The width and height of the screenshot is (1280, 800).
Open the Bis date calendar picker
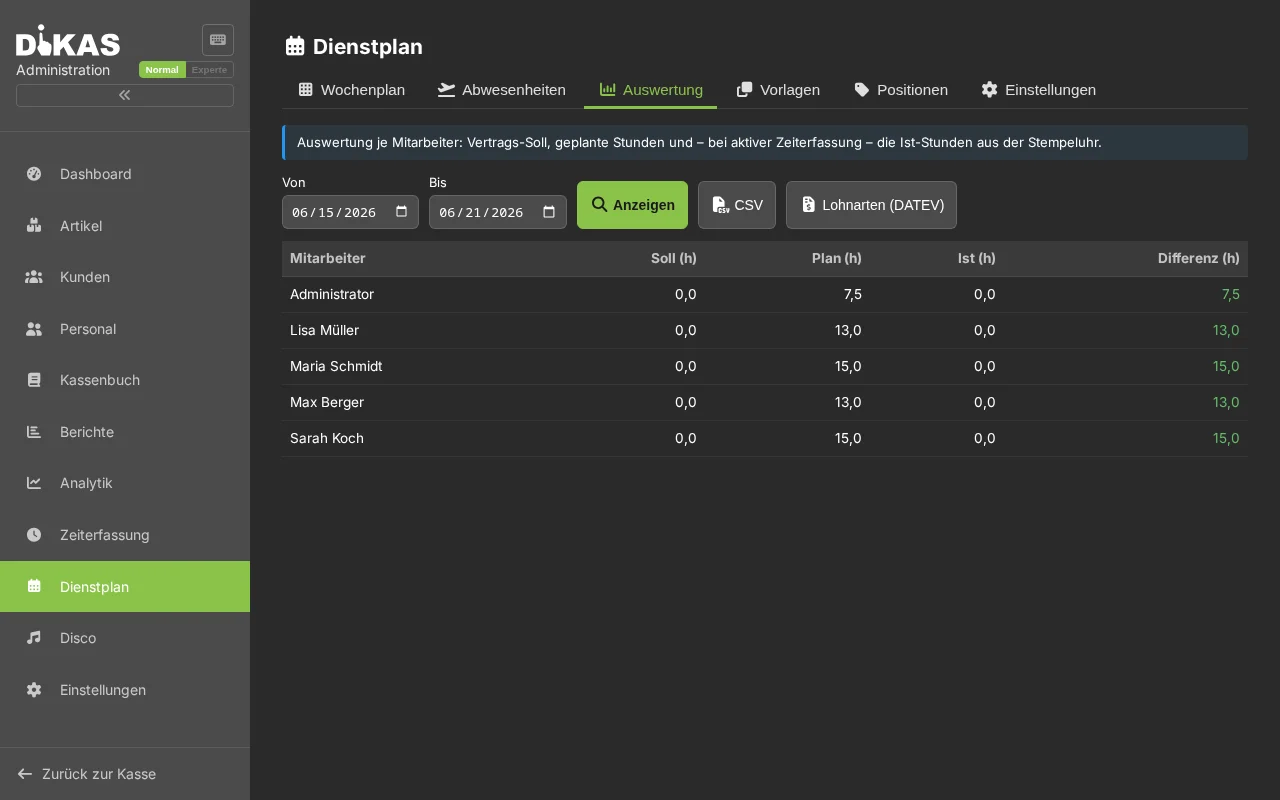coord(549,212)
